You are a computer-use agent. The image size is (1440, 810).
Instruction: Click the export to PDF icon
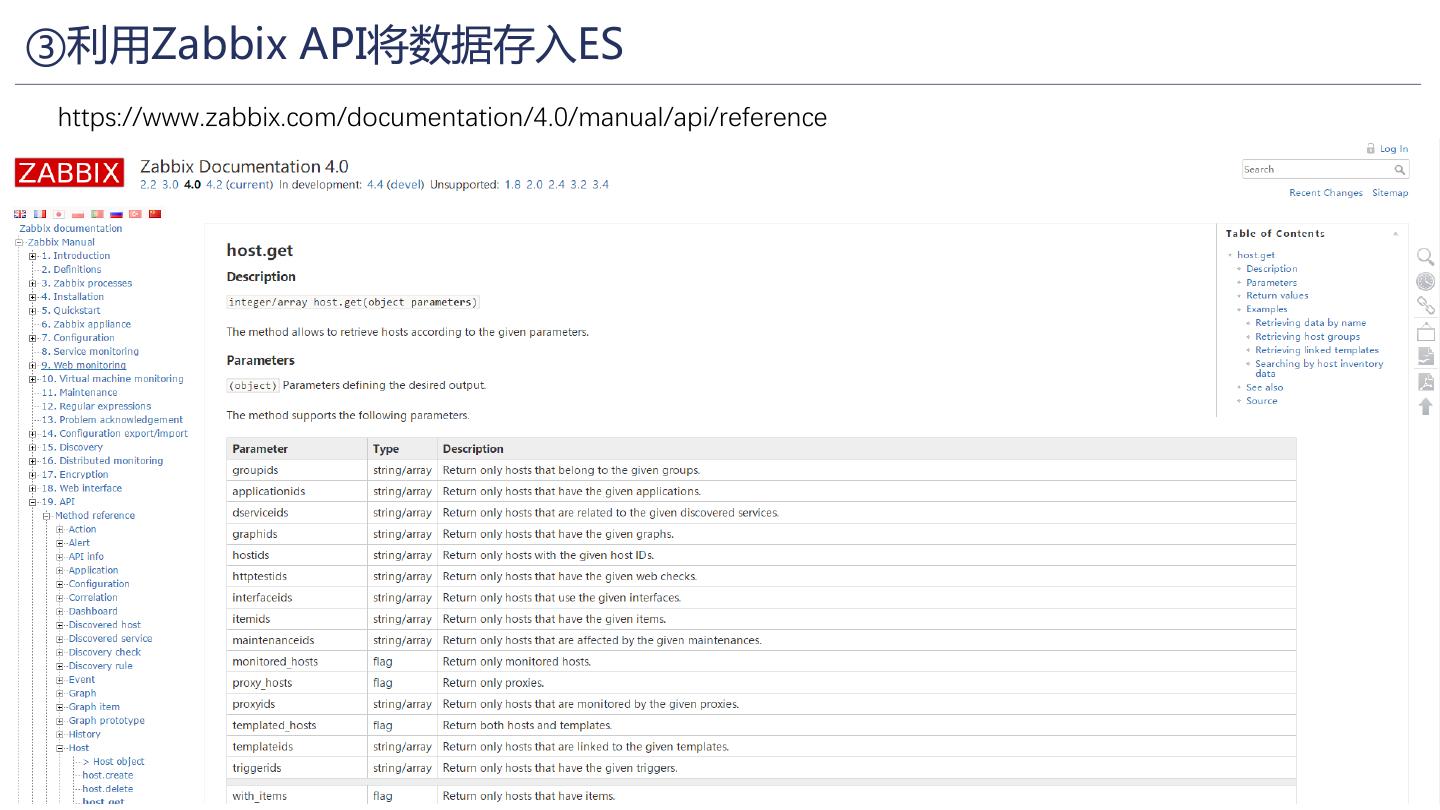pyautogui.click(x=1426, y=381)
